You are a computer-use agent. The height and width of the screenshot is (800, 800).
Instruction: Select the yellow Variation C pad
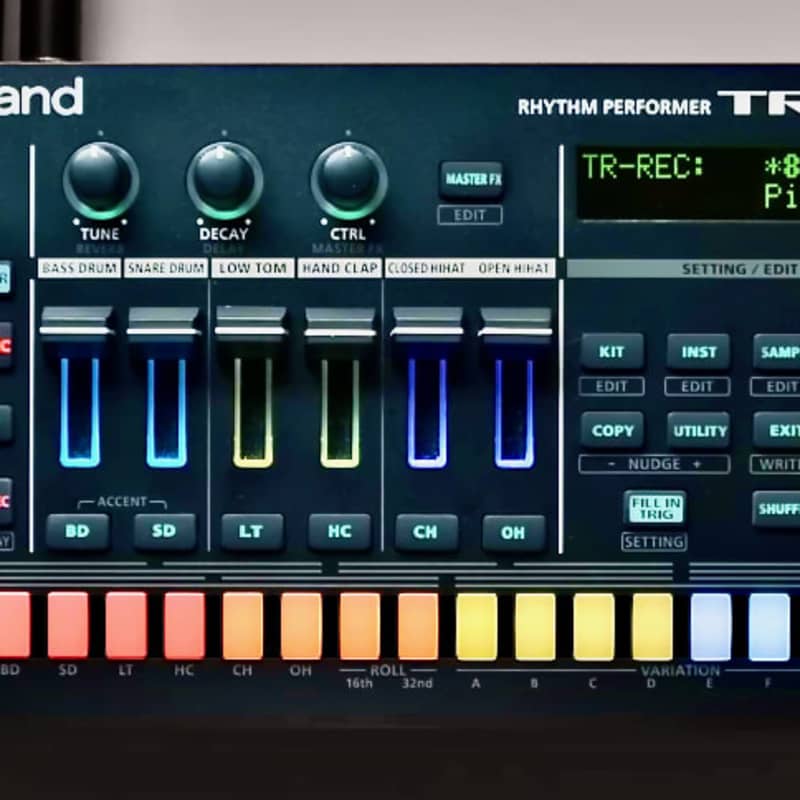pos(593,627)
